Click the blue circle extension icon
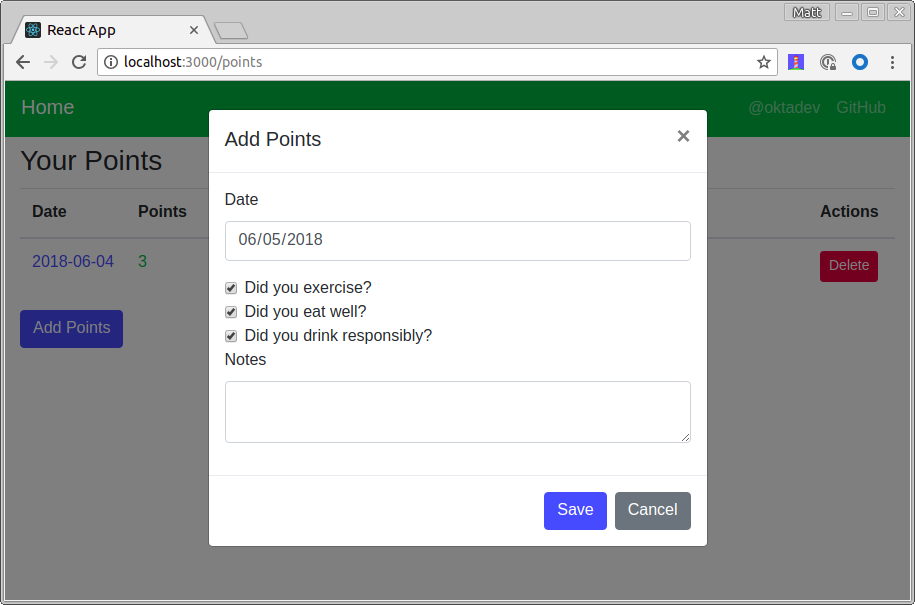The image size is (915, 605). 859,62
